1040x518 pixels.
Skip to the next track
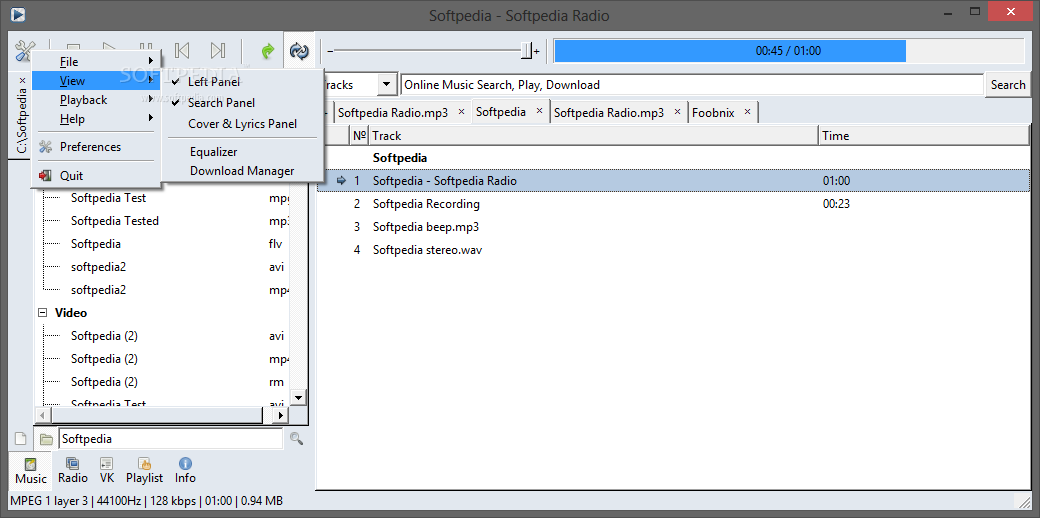coord(218,51)
